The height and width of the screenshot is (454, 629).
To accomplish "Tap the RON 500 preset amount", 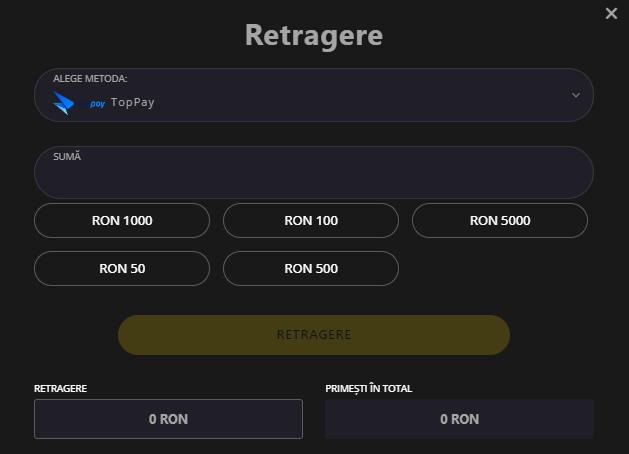I will pos(311,269).
